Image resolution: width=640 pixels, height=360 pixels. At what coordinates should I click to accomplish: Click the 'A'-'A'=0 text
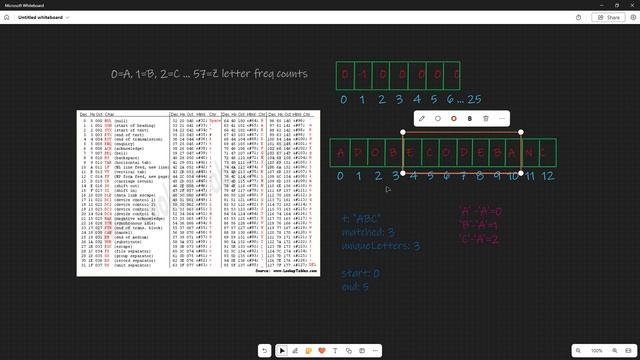(480, 211)
